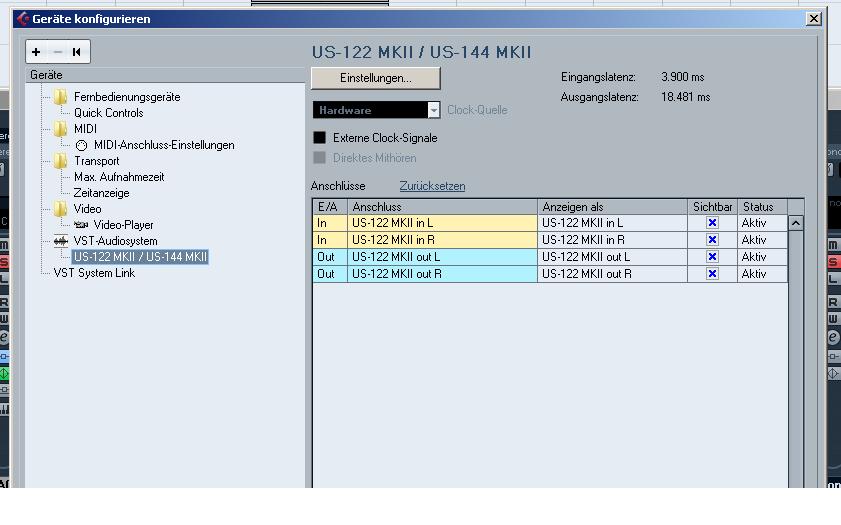Select VST System Link entry

pyautogui.click(x=94, y=273)
